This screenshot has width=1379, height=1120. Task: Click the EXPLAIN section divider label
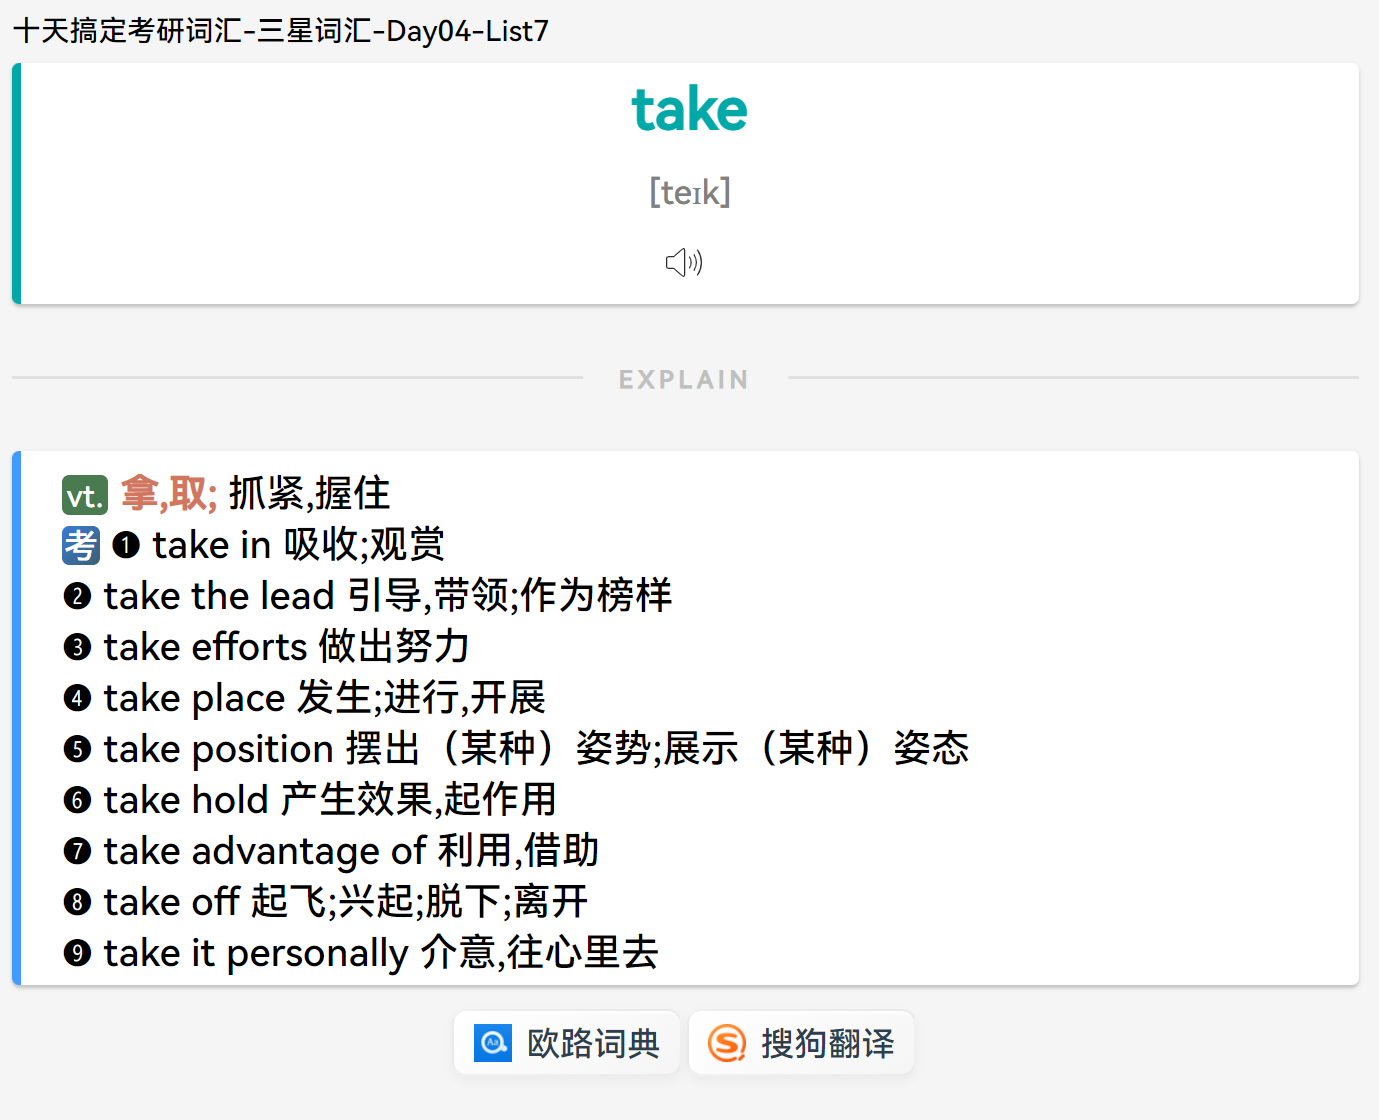pyautogui.click(x=683, y=379)
